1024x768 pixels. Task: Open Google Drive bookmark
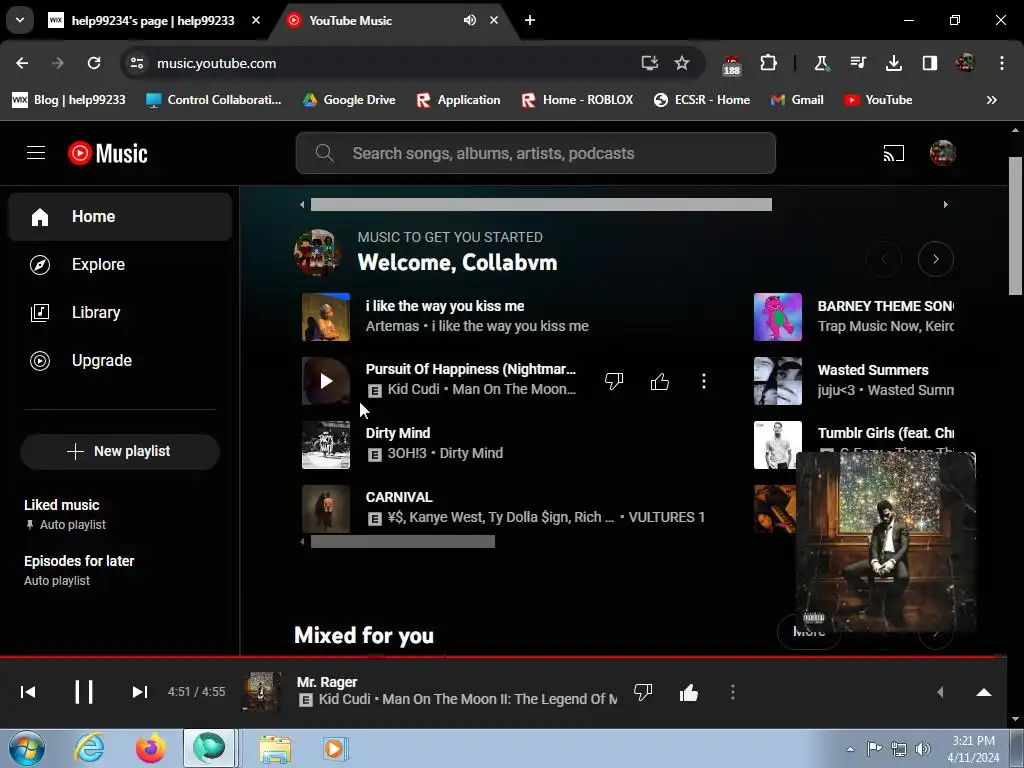(349, 100)
